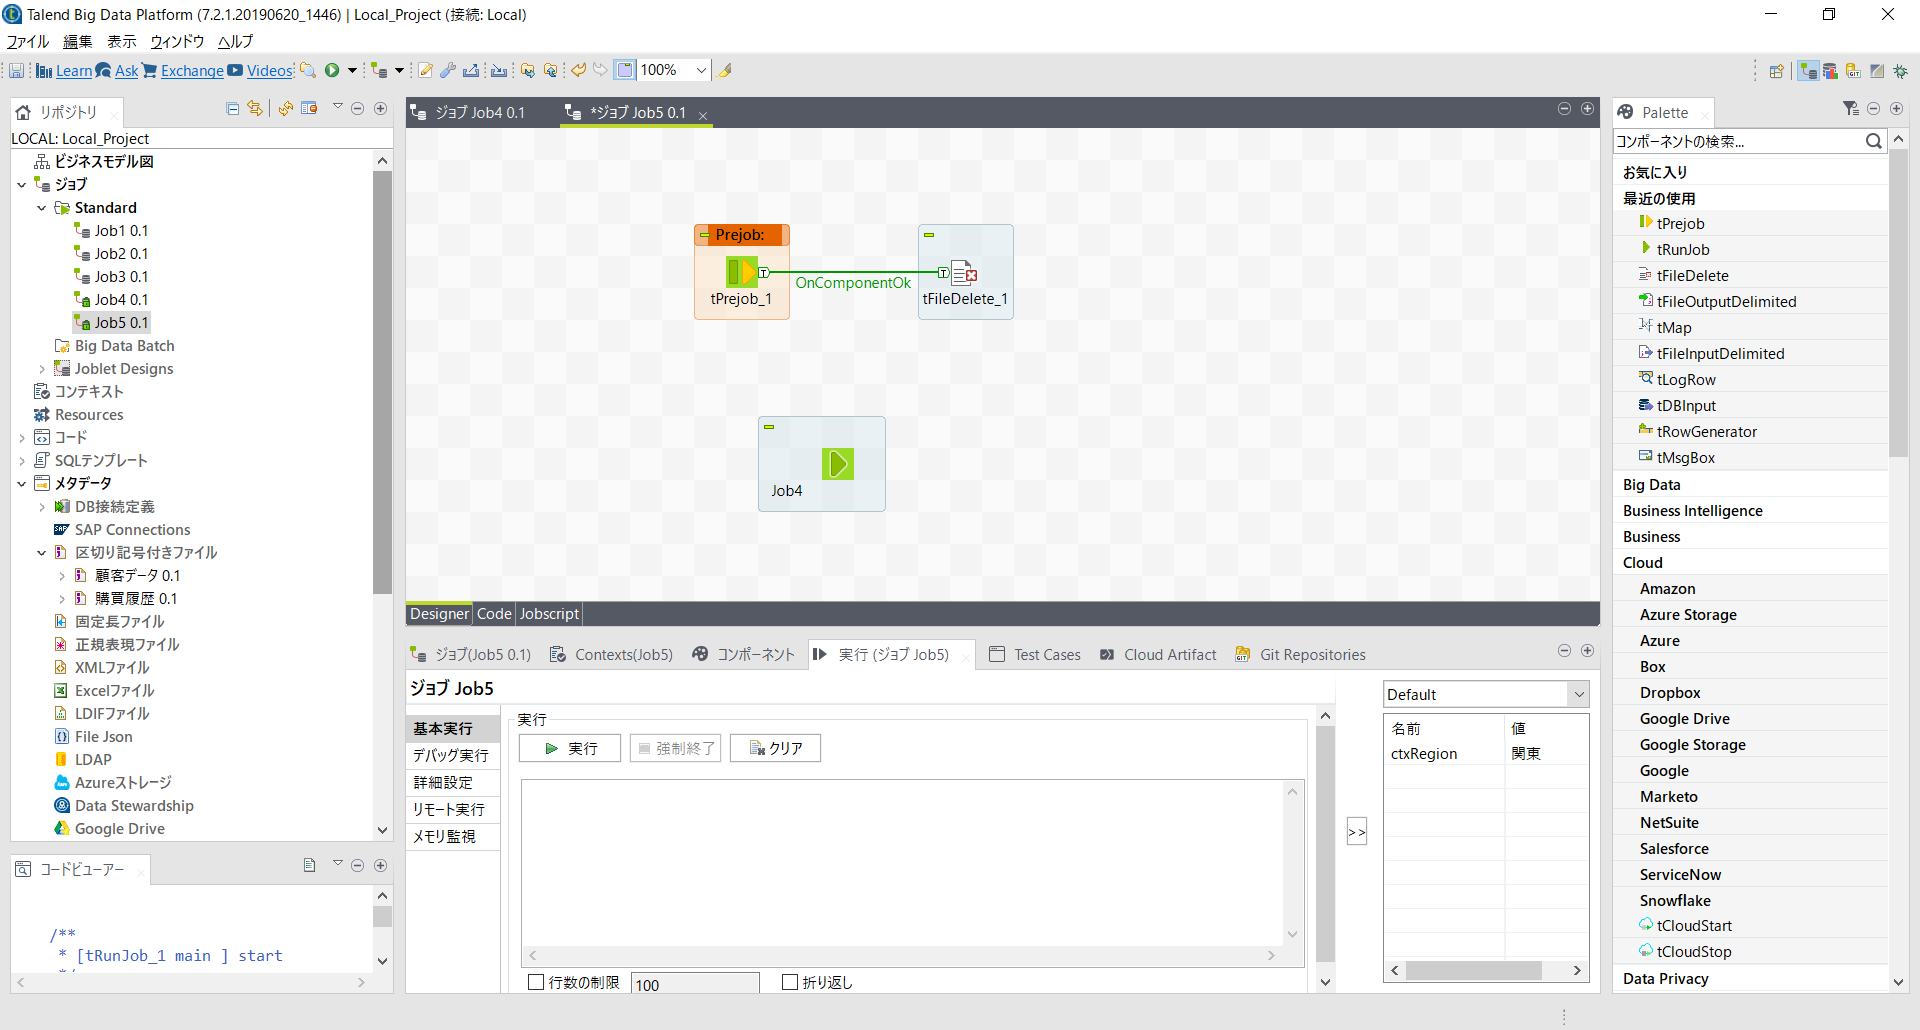Toggle the 行数の制限 checkbox
Viewport: 1920px width, 1030px height.
tap(536, 983)
